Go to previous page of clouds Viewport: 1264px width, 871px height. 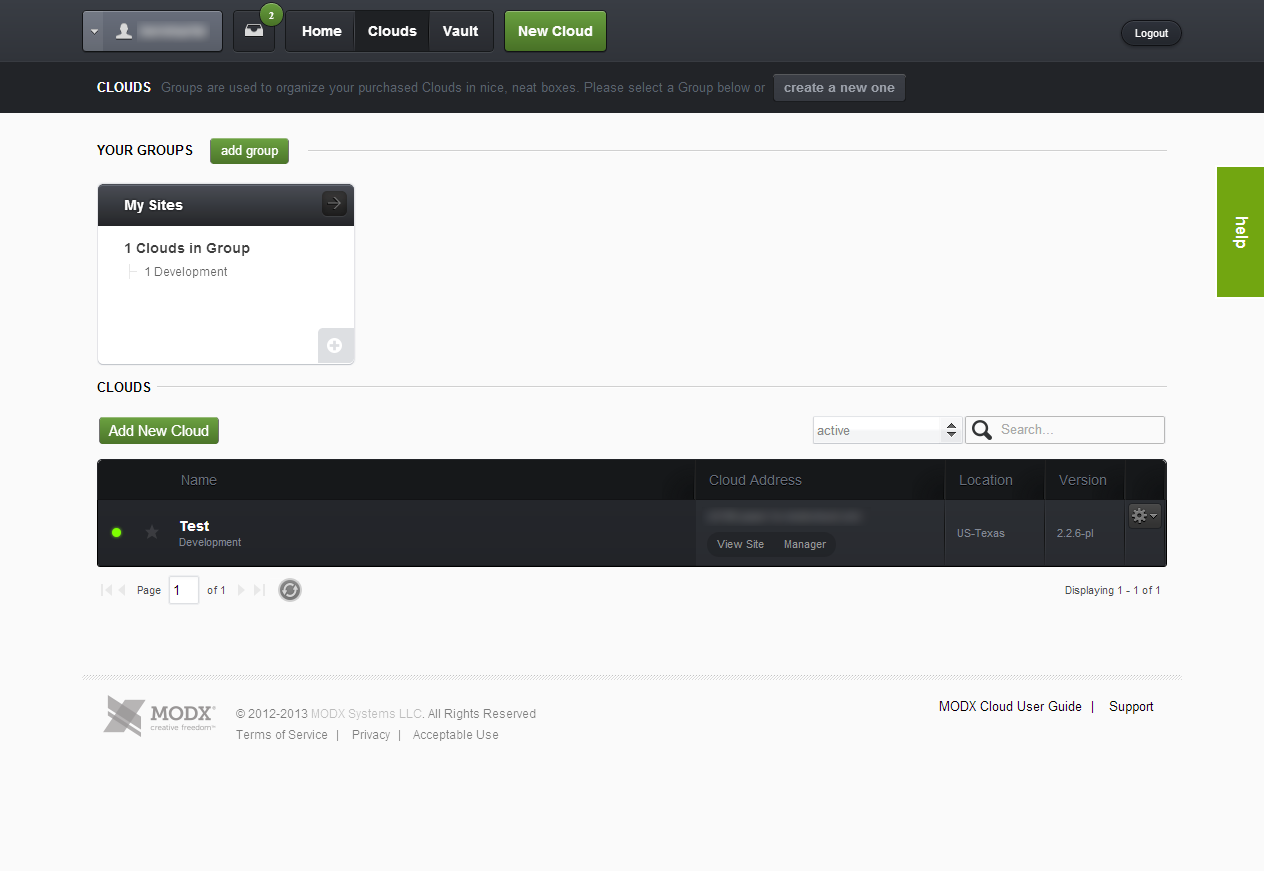click(122, 590)
